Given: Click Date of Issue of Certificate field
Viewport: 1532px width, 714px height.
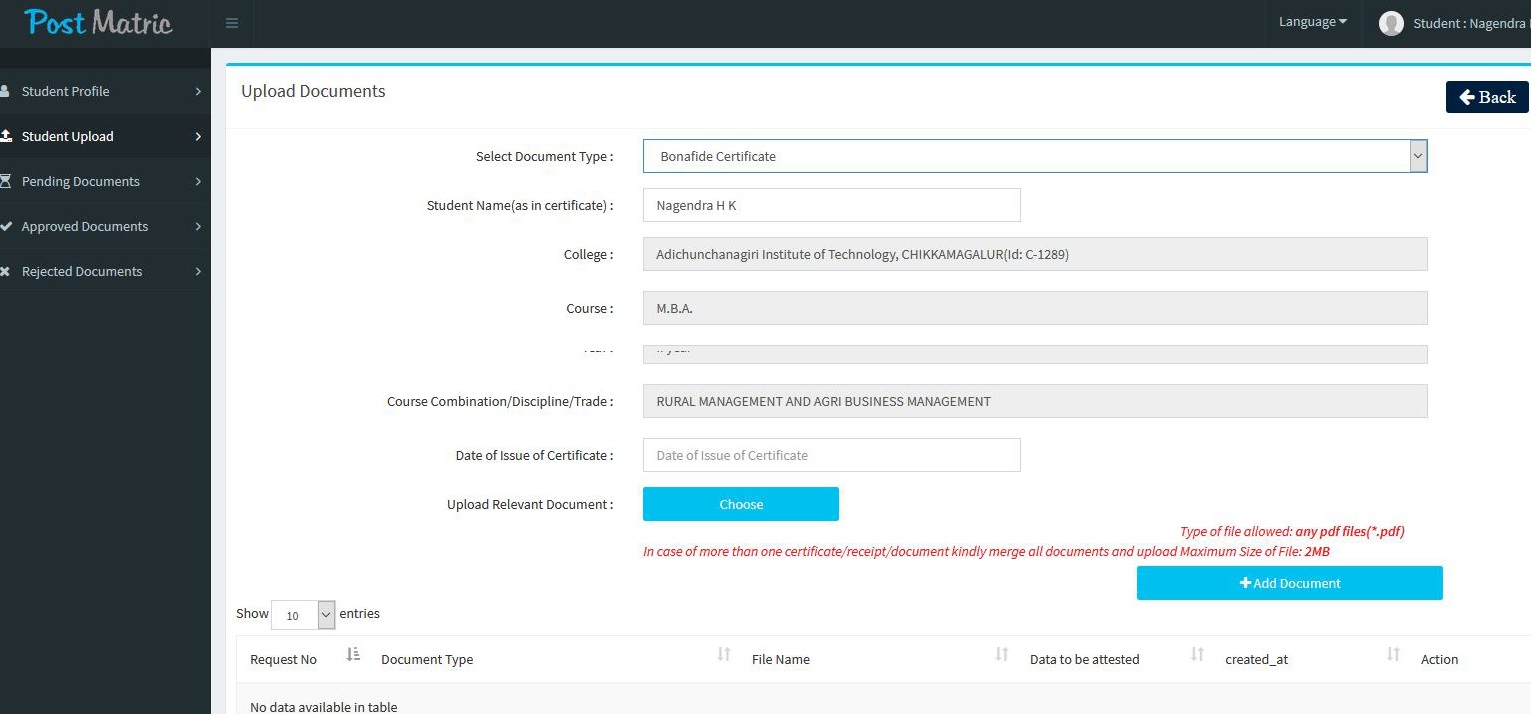Looking at the screenshot, I should (832, 455).
